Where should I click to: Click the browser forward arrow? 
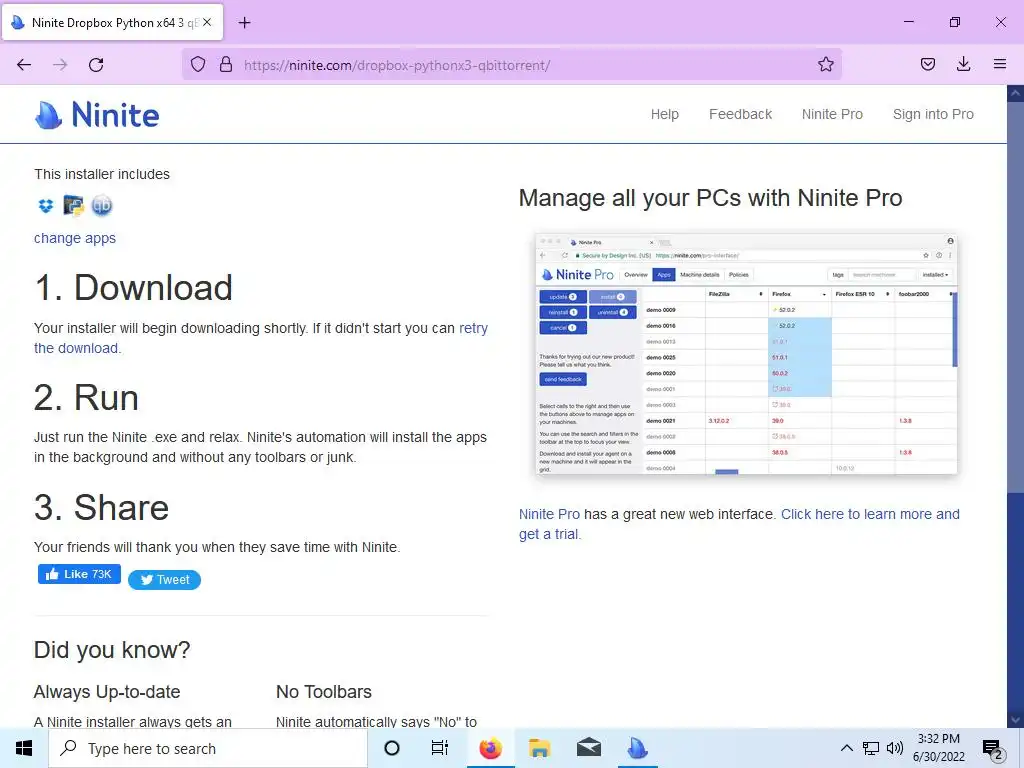tap(60, 65)
